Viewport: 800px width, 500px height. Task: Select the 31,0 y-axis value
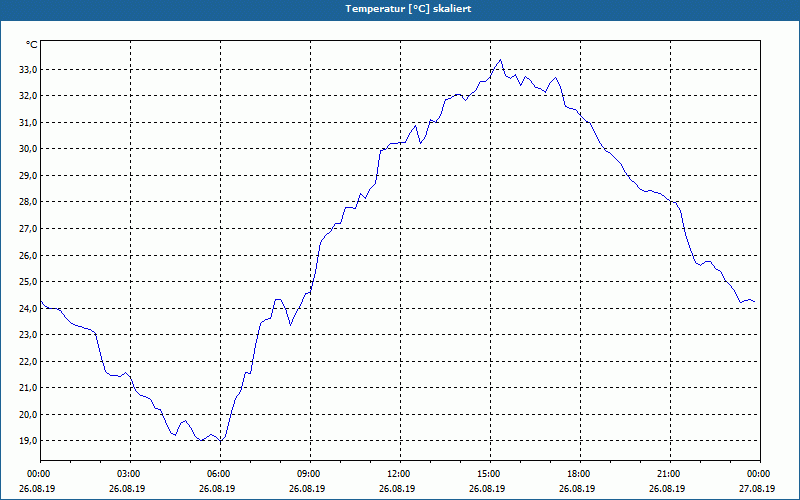click(x=28, y=122)
